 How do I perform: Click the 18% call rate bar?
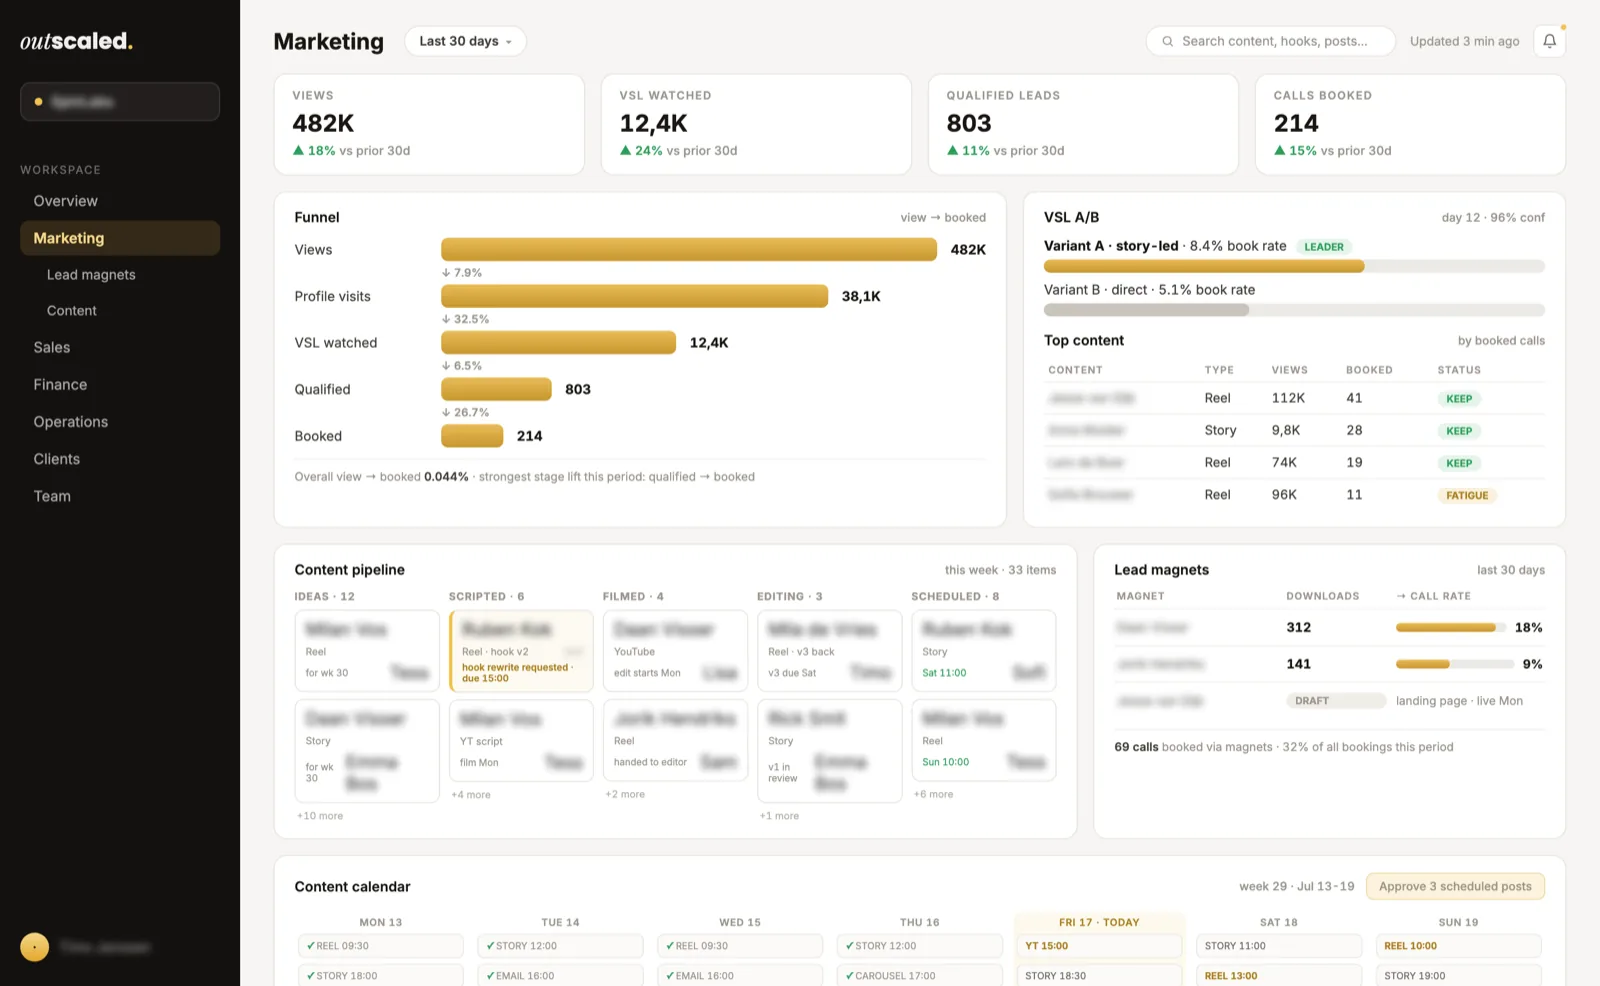[x=1451, y=628]
